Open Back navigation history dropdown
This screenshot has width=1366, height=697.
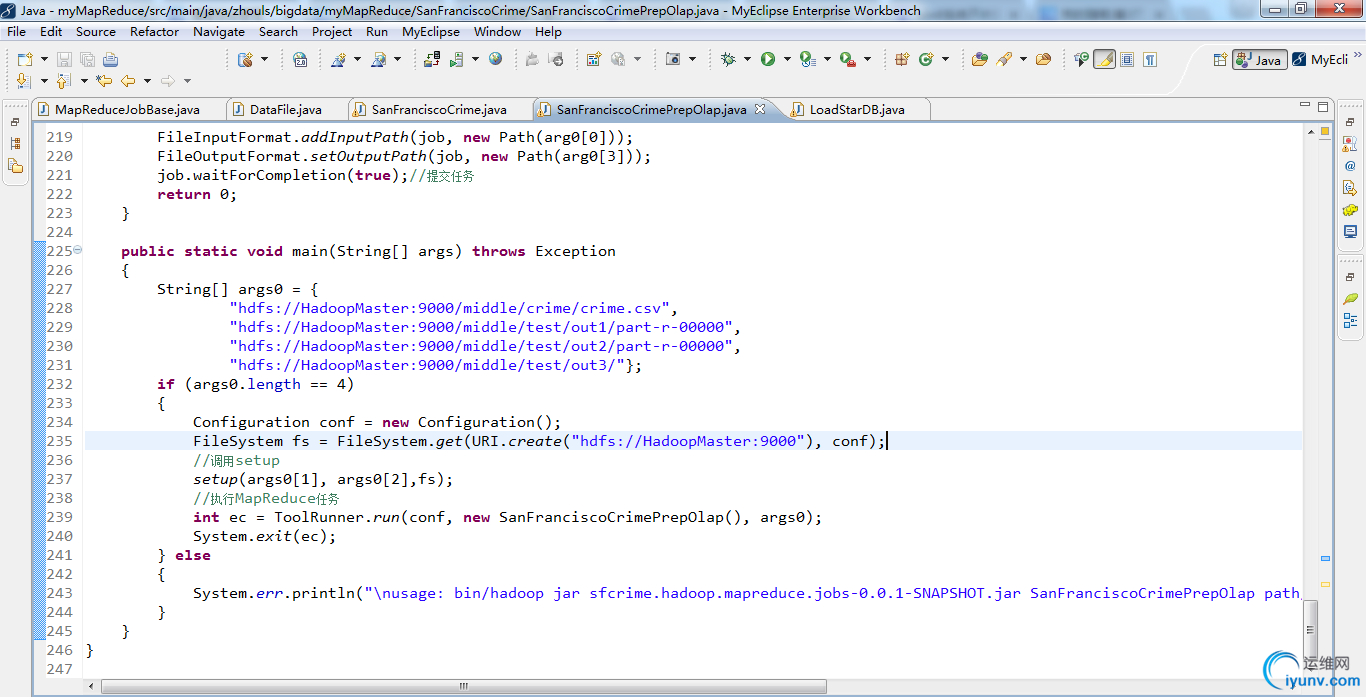147,81
